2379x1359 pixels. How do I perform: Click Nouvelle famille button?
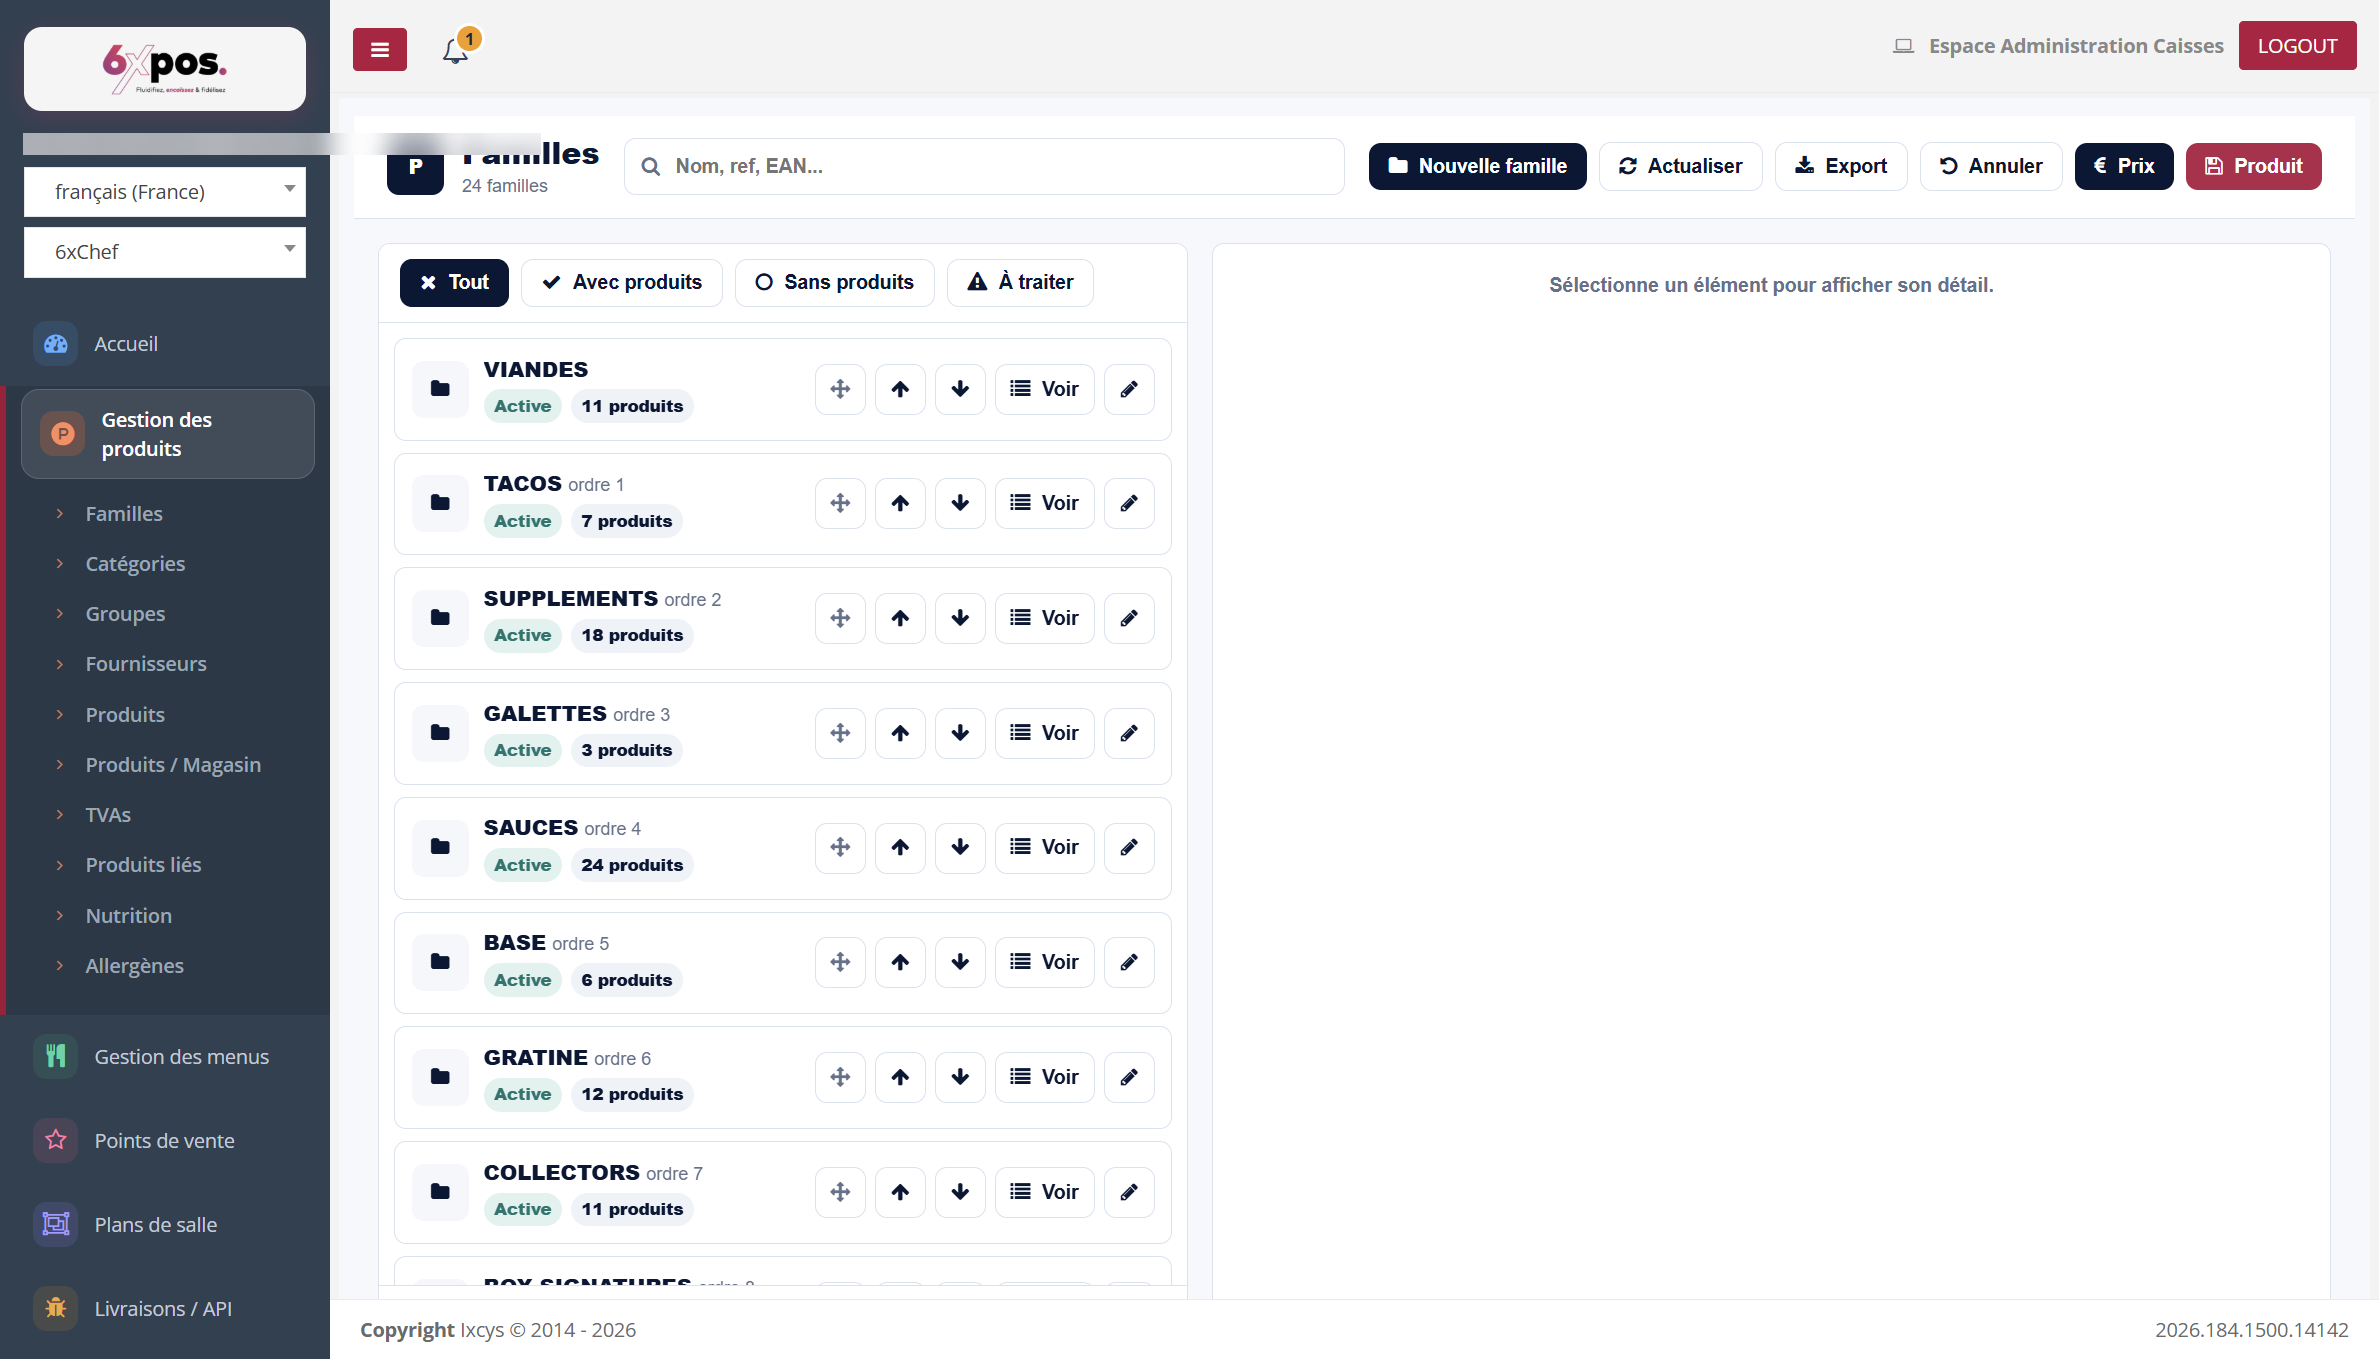1477,166
